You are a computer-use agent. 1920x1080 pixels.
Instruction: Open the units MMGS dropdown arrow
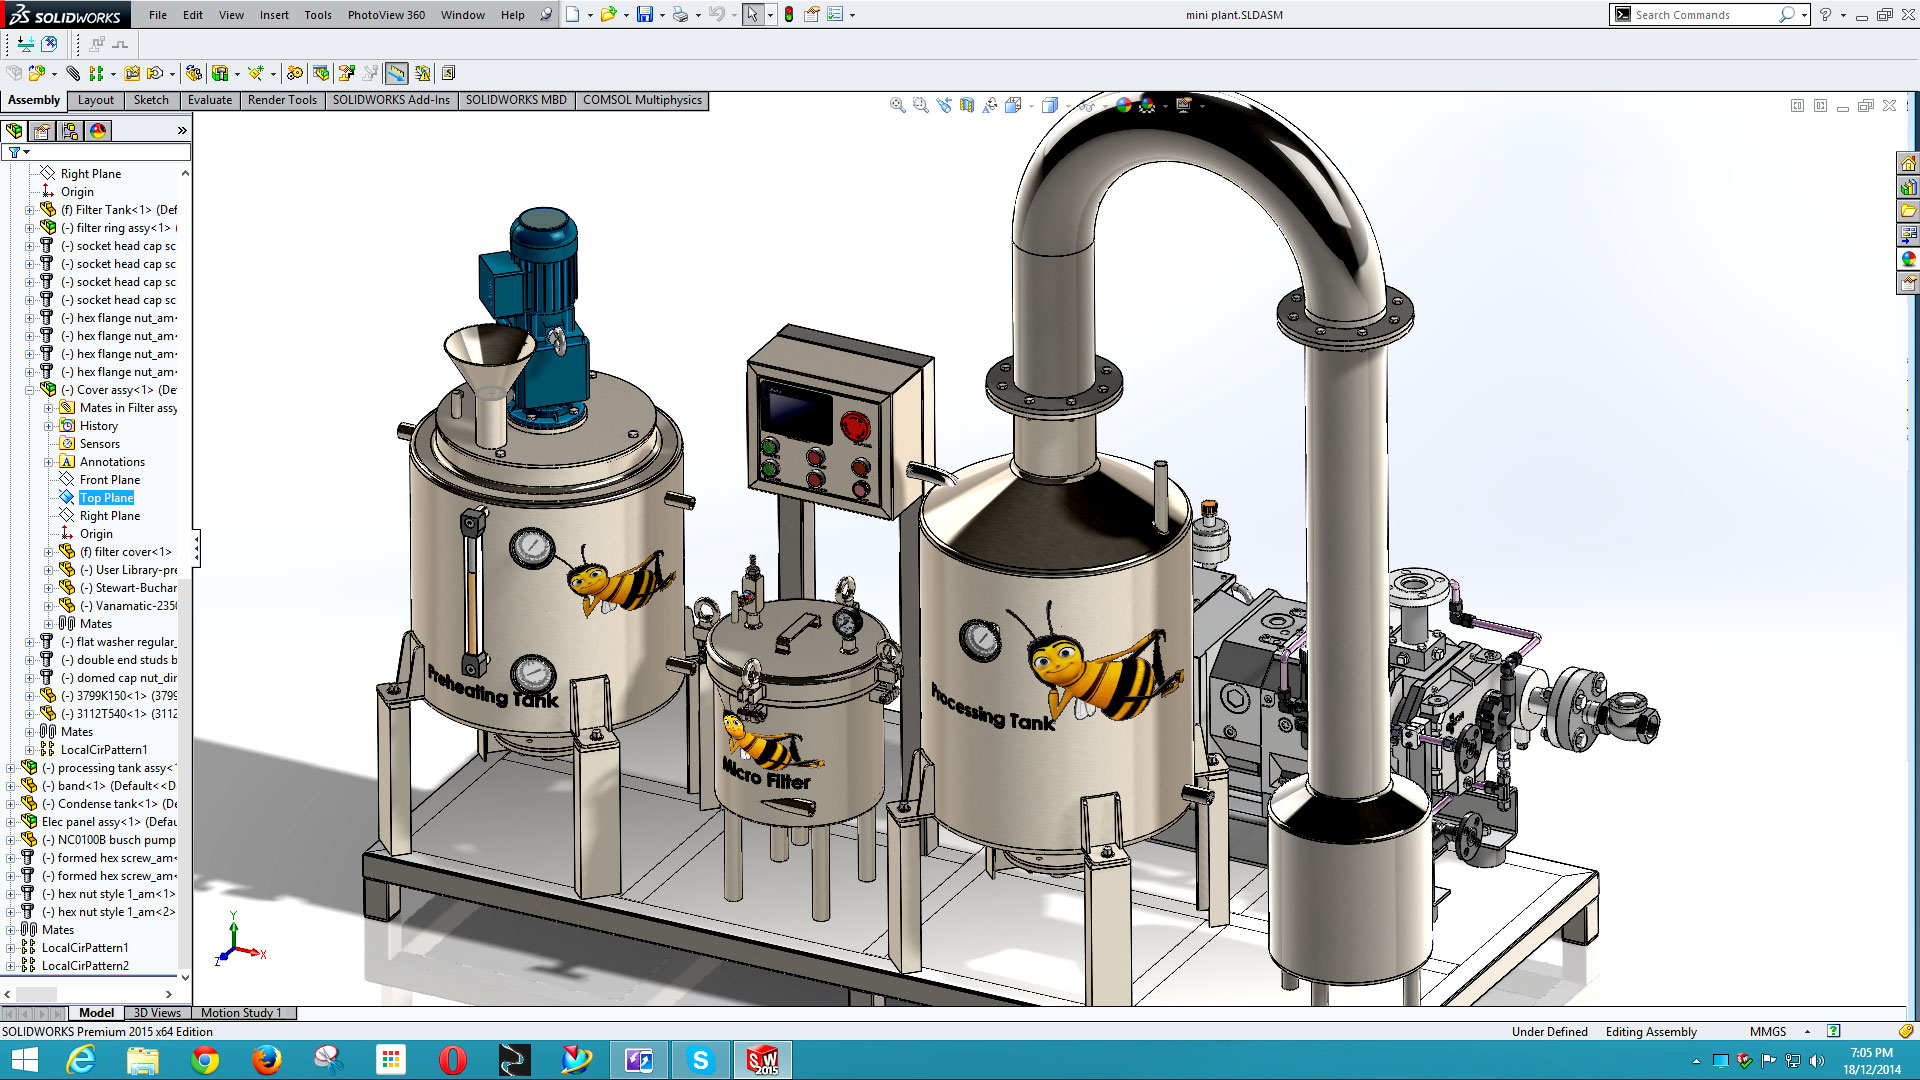1807,1031
